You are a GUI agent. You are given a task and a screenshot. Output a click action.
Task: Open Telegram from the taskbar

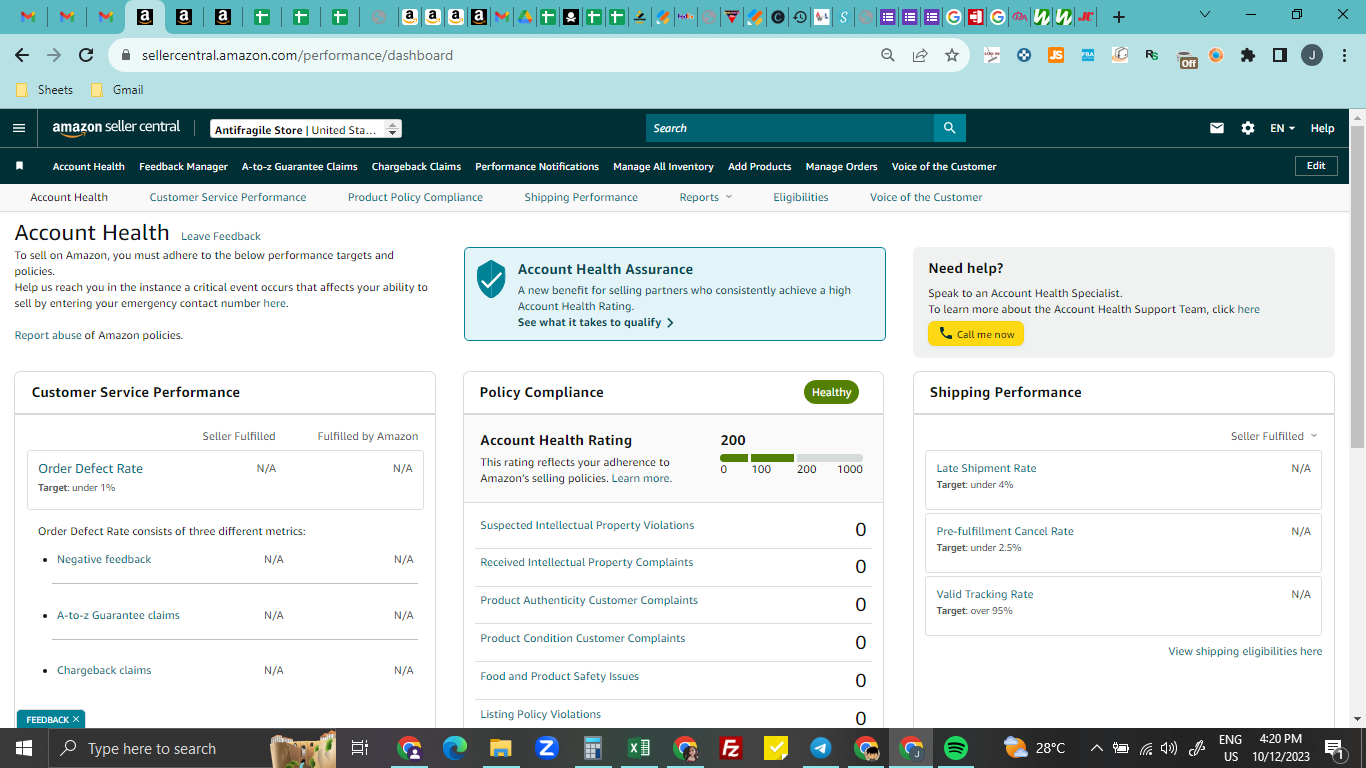click(x=821, y=748)
